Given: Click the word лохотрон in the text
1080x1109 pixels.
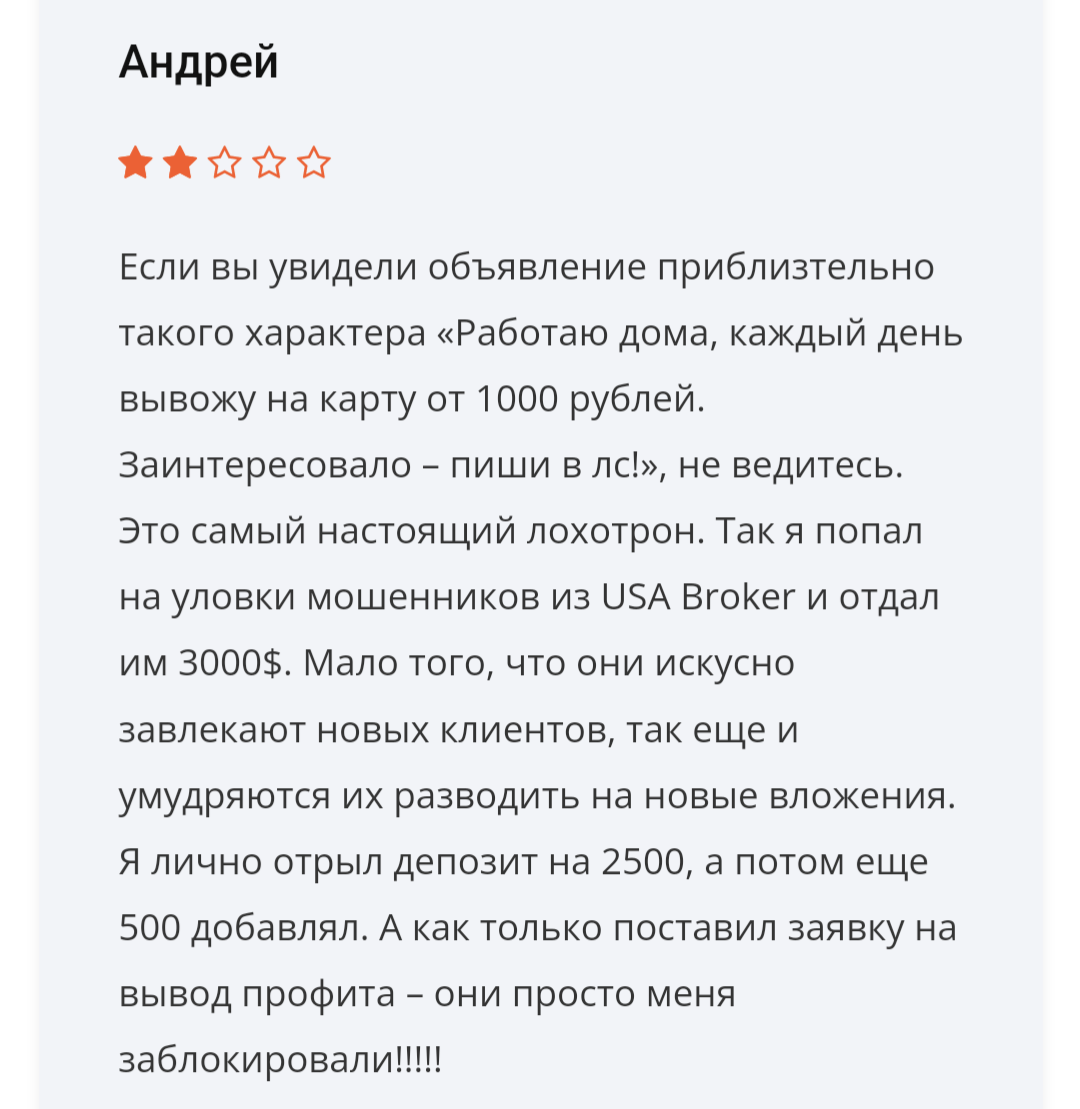Looking at the screenshot, I should (x=615, y=530).
